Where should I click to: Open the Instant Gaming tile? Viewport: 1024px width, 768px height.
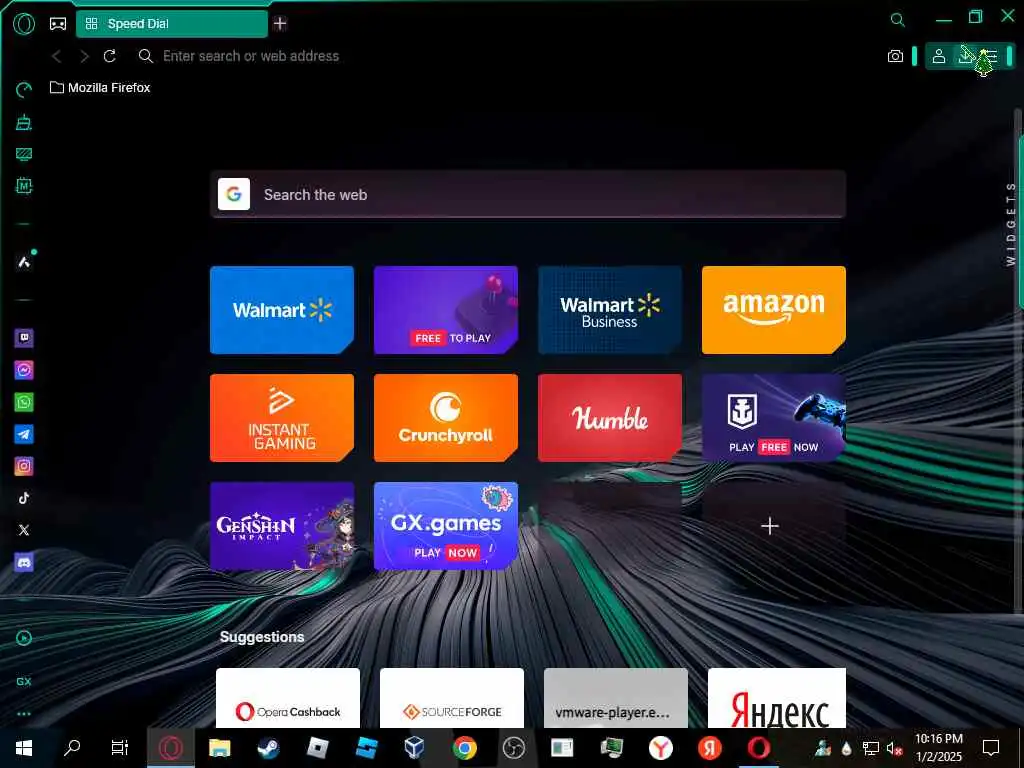pyautogui.click(x=282, y=418)
